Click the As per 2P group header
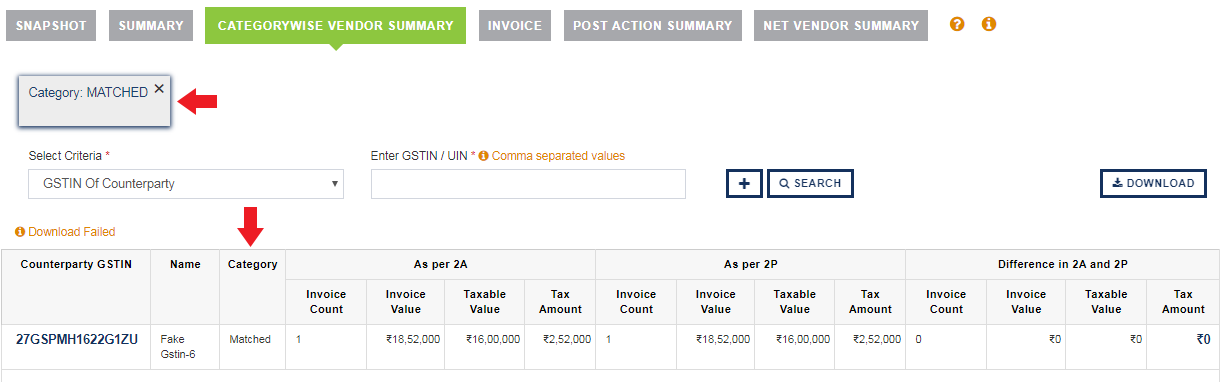This screenshot has height=382, width=1230. pyautogui.click(x=750, y=264)
